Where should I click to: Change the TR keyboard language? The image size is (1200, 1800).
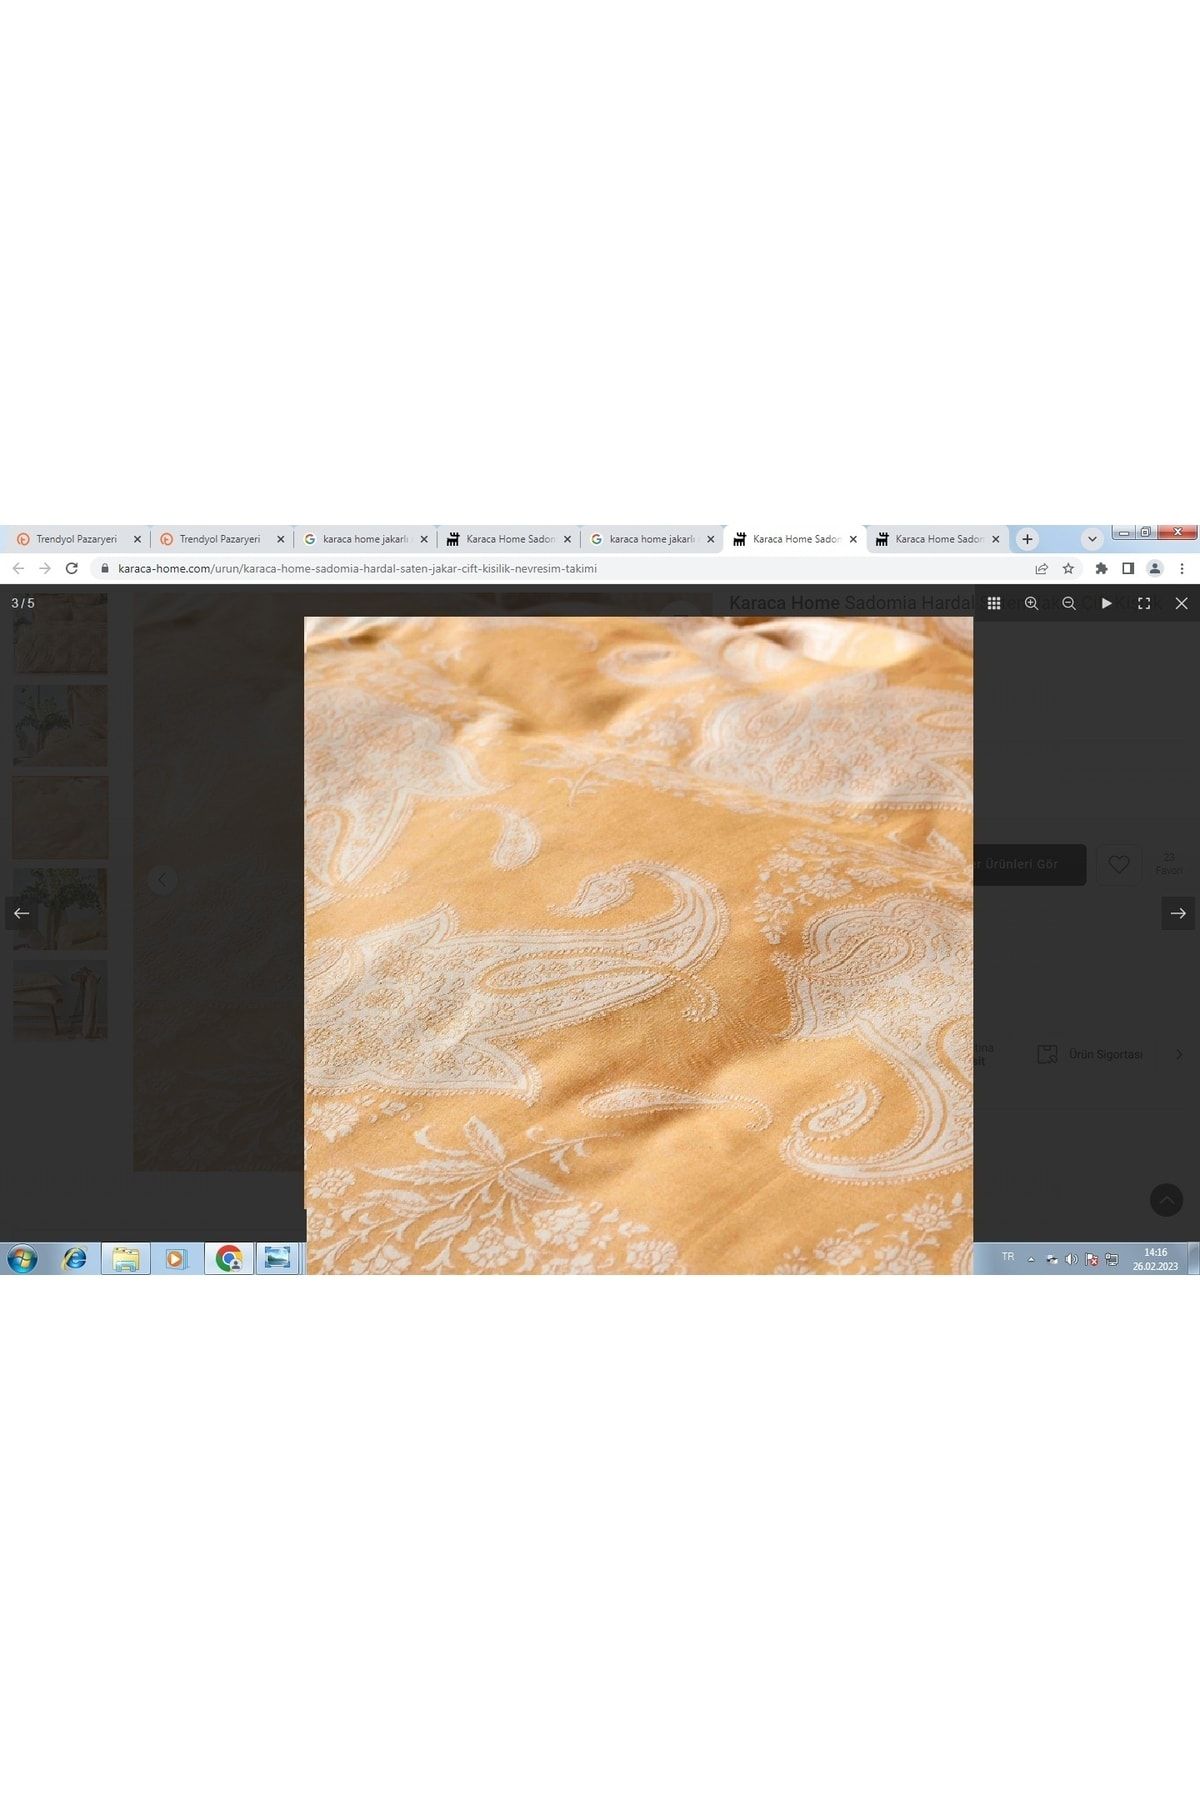coord(1008,1257)
